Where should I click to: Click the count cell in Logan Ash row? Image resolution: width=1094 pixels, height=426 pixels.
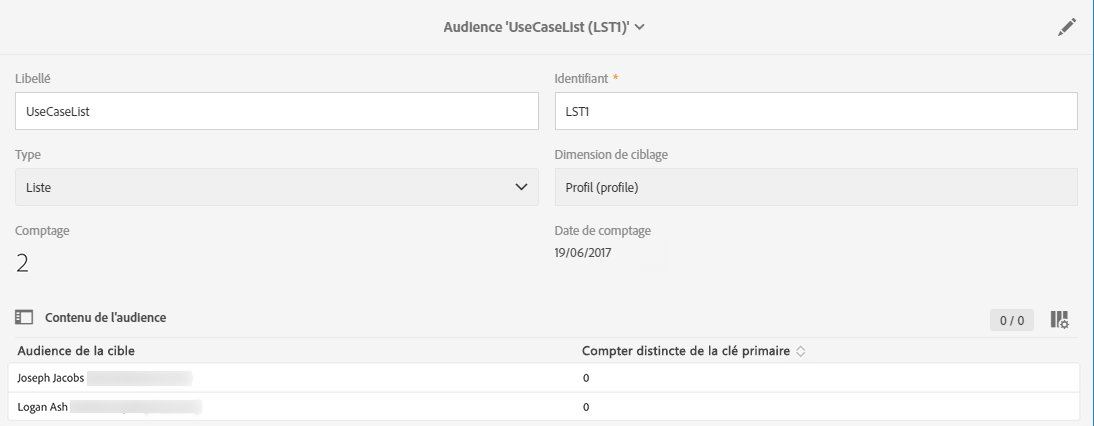pos(586,407)
